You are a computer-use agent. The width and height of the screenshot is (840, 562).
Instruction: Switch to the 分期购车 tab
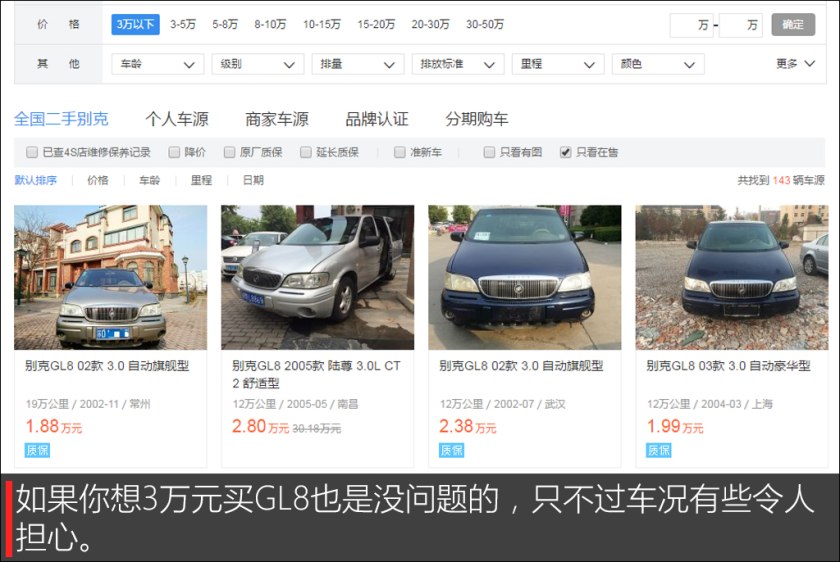(477, 119)
